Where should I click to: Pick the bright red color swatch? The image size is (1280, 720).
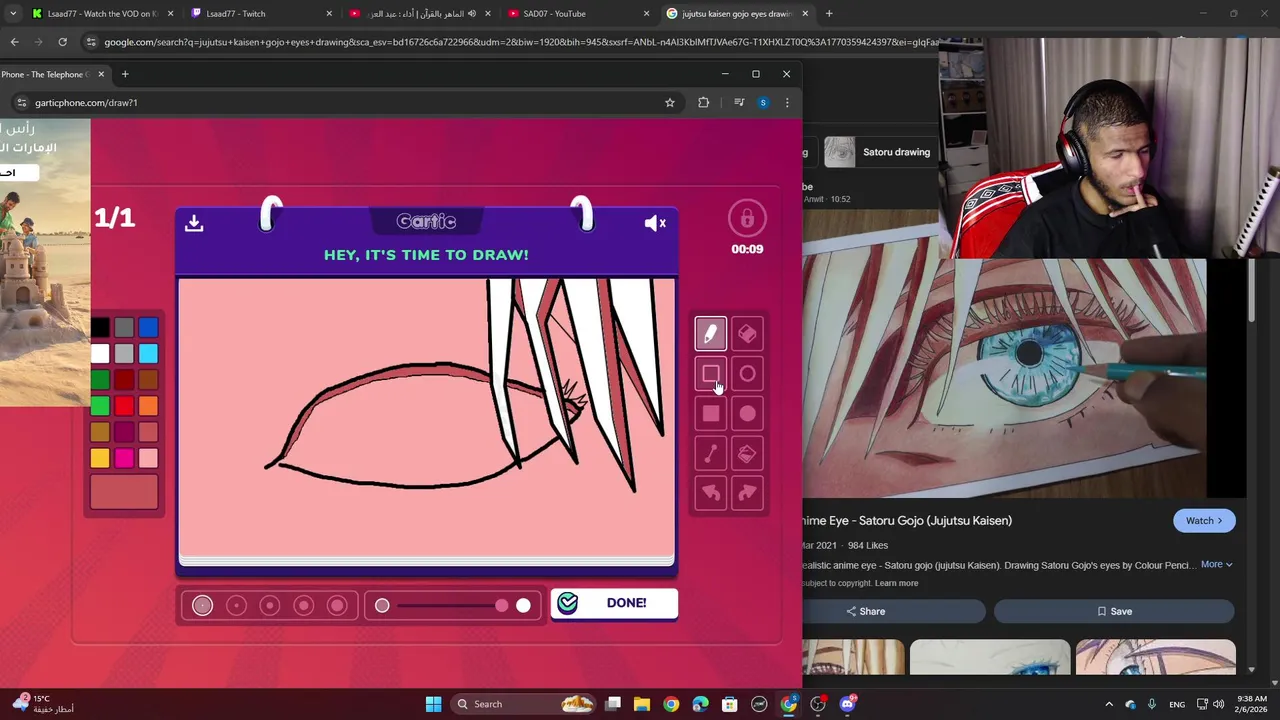[x=124, y=406]
